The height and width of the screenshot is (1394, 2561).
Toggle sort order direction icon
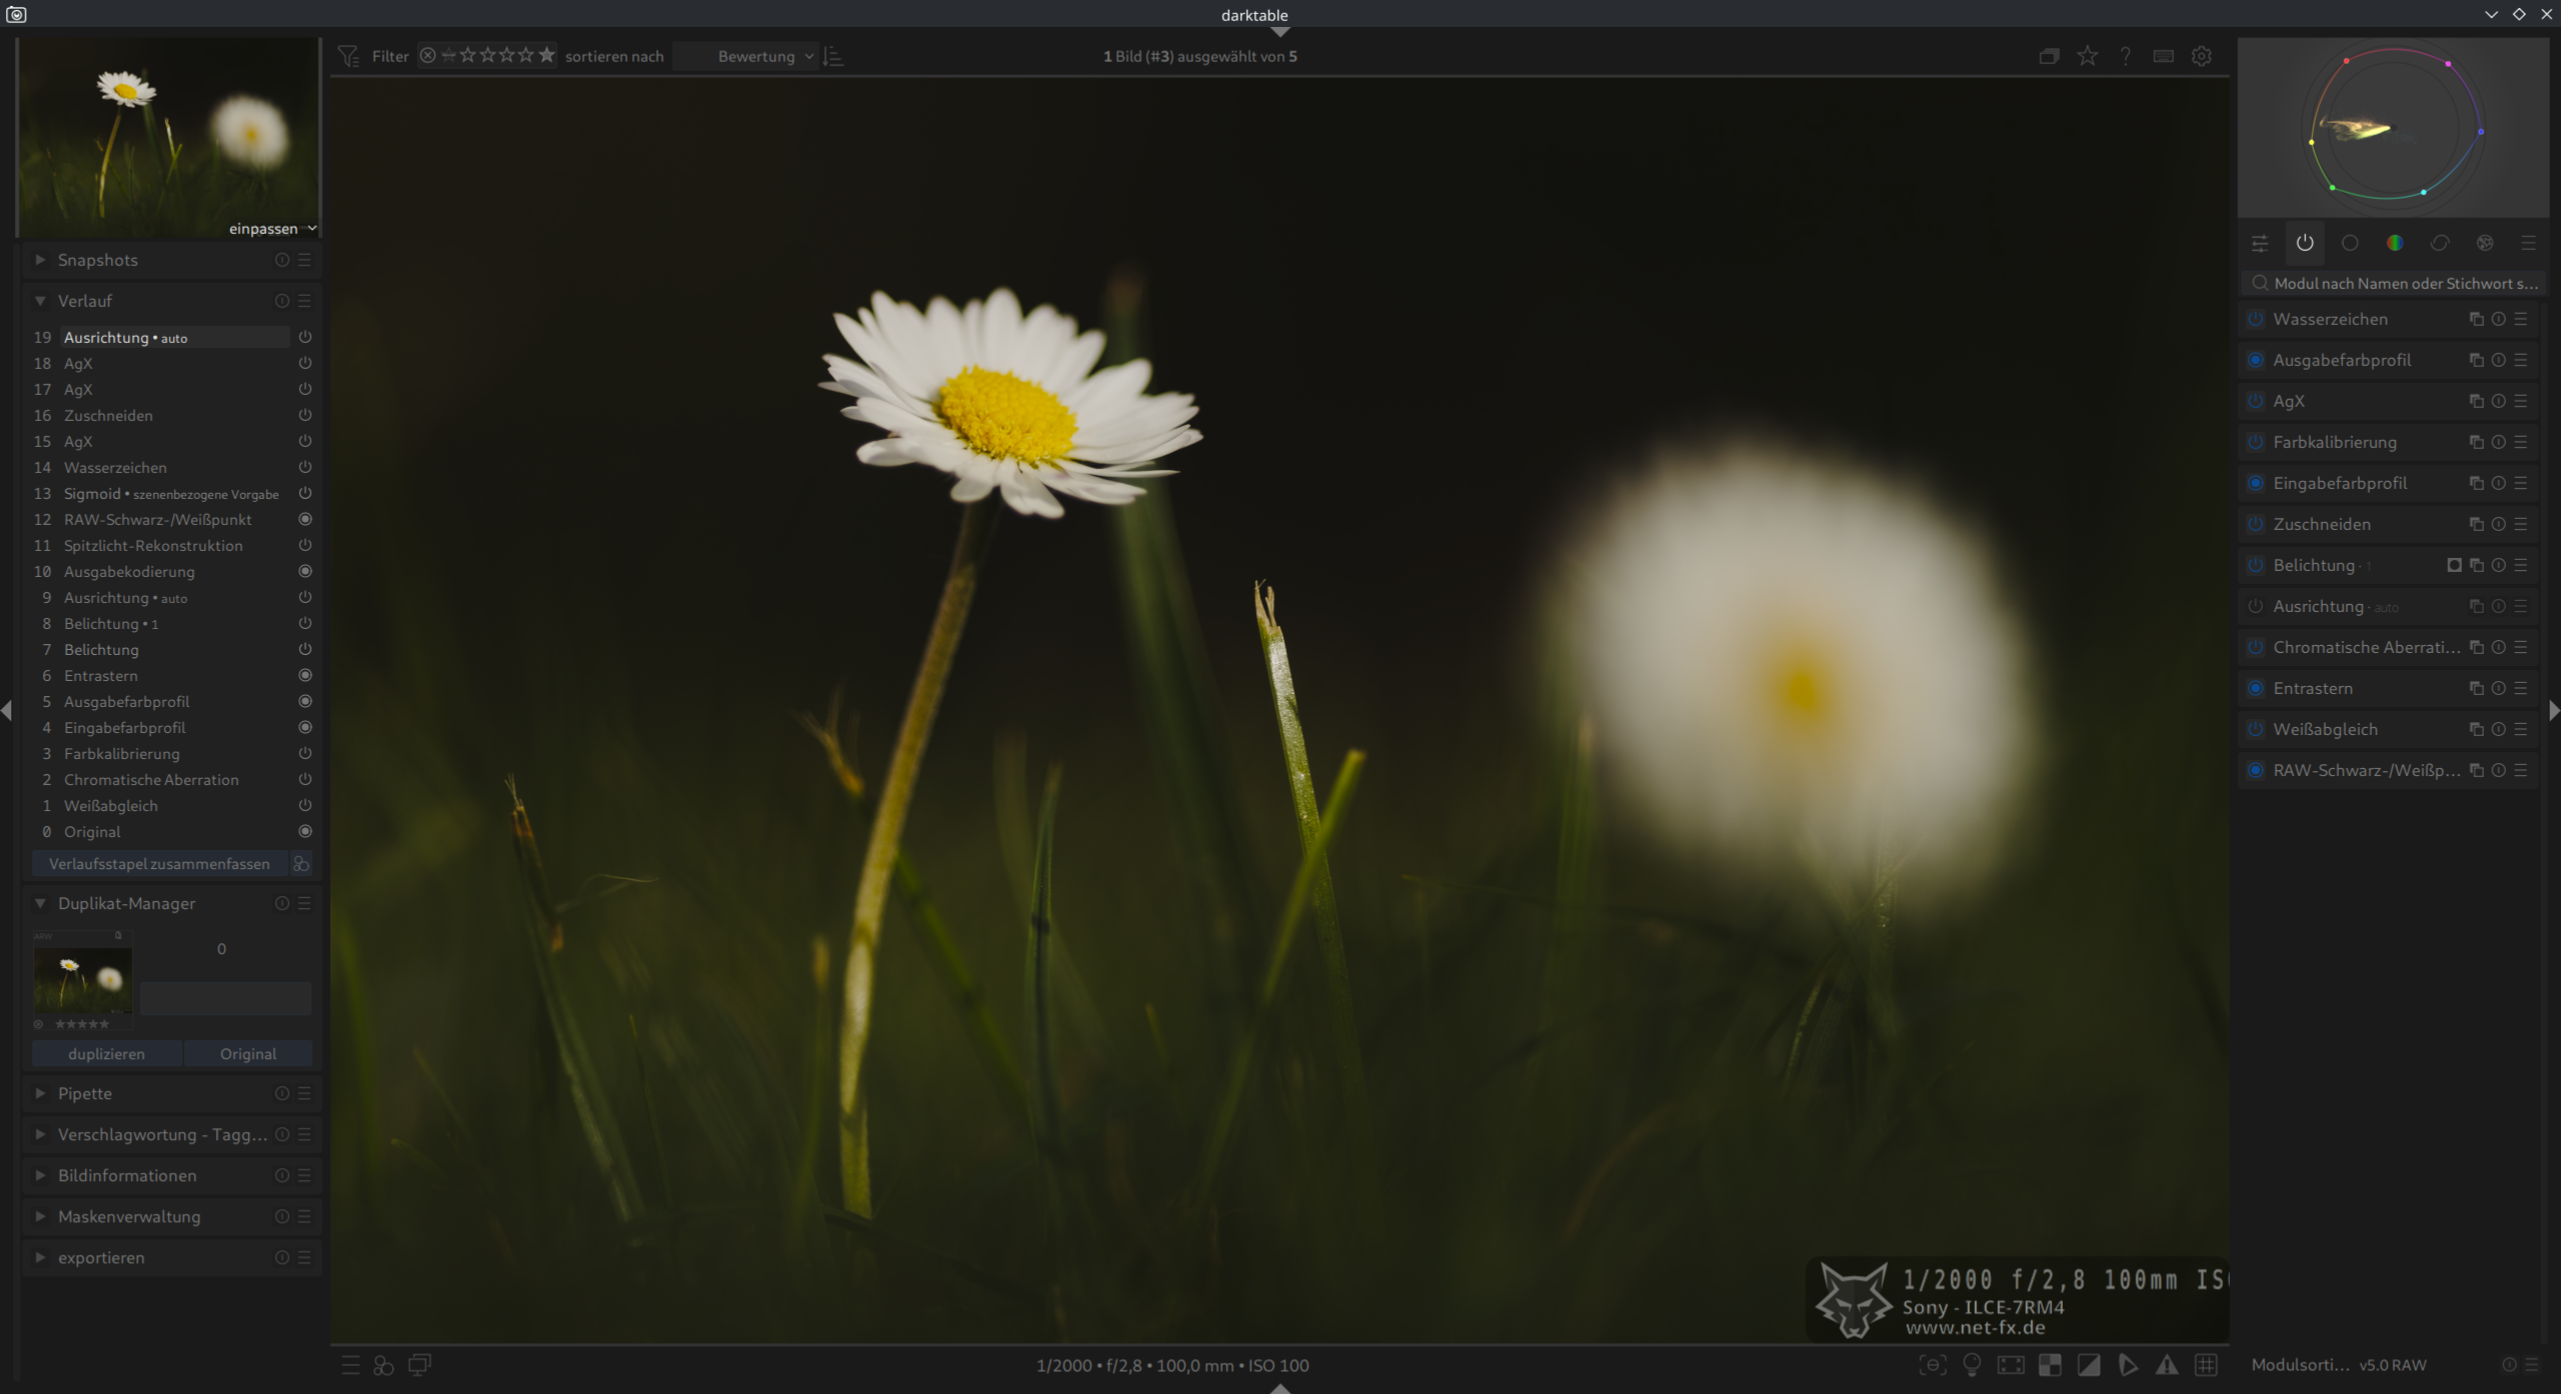[833, 56]
